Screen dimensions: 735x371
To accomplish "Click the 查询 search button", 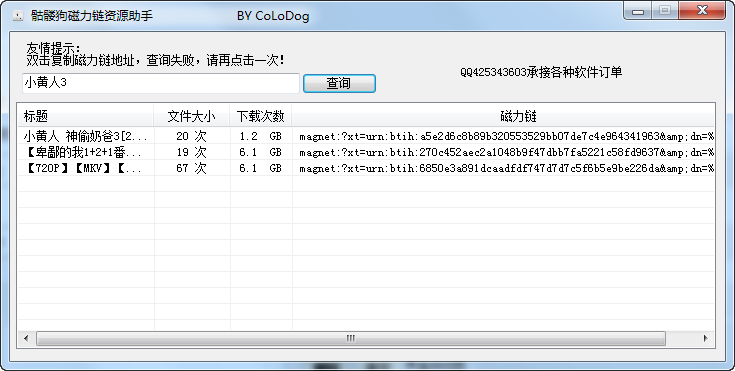I will [339, 83].
